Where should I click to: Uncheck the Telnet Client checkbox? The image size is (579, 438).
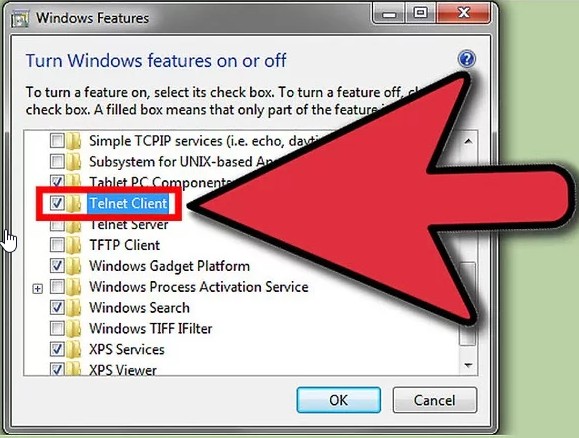tap(57, 203)
